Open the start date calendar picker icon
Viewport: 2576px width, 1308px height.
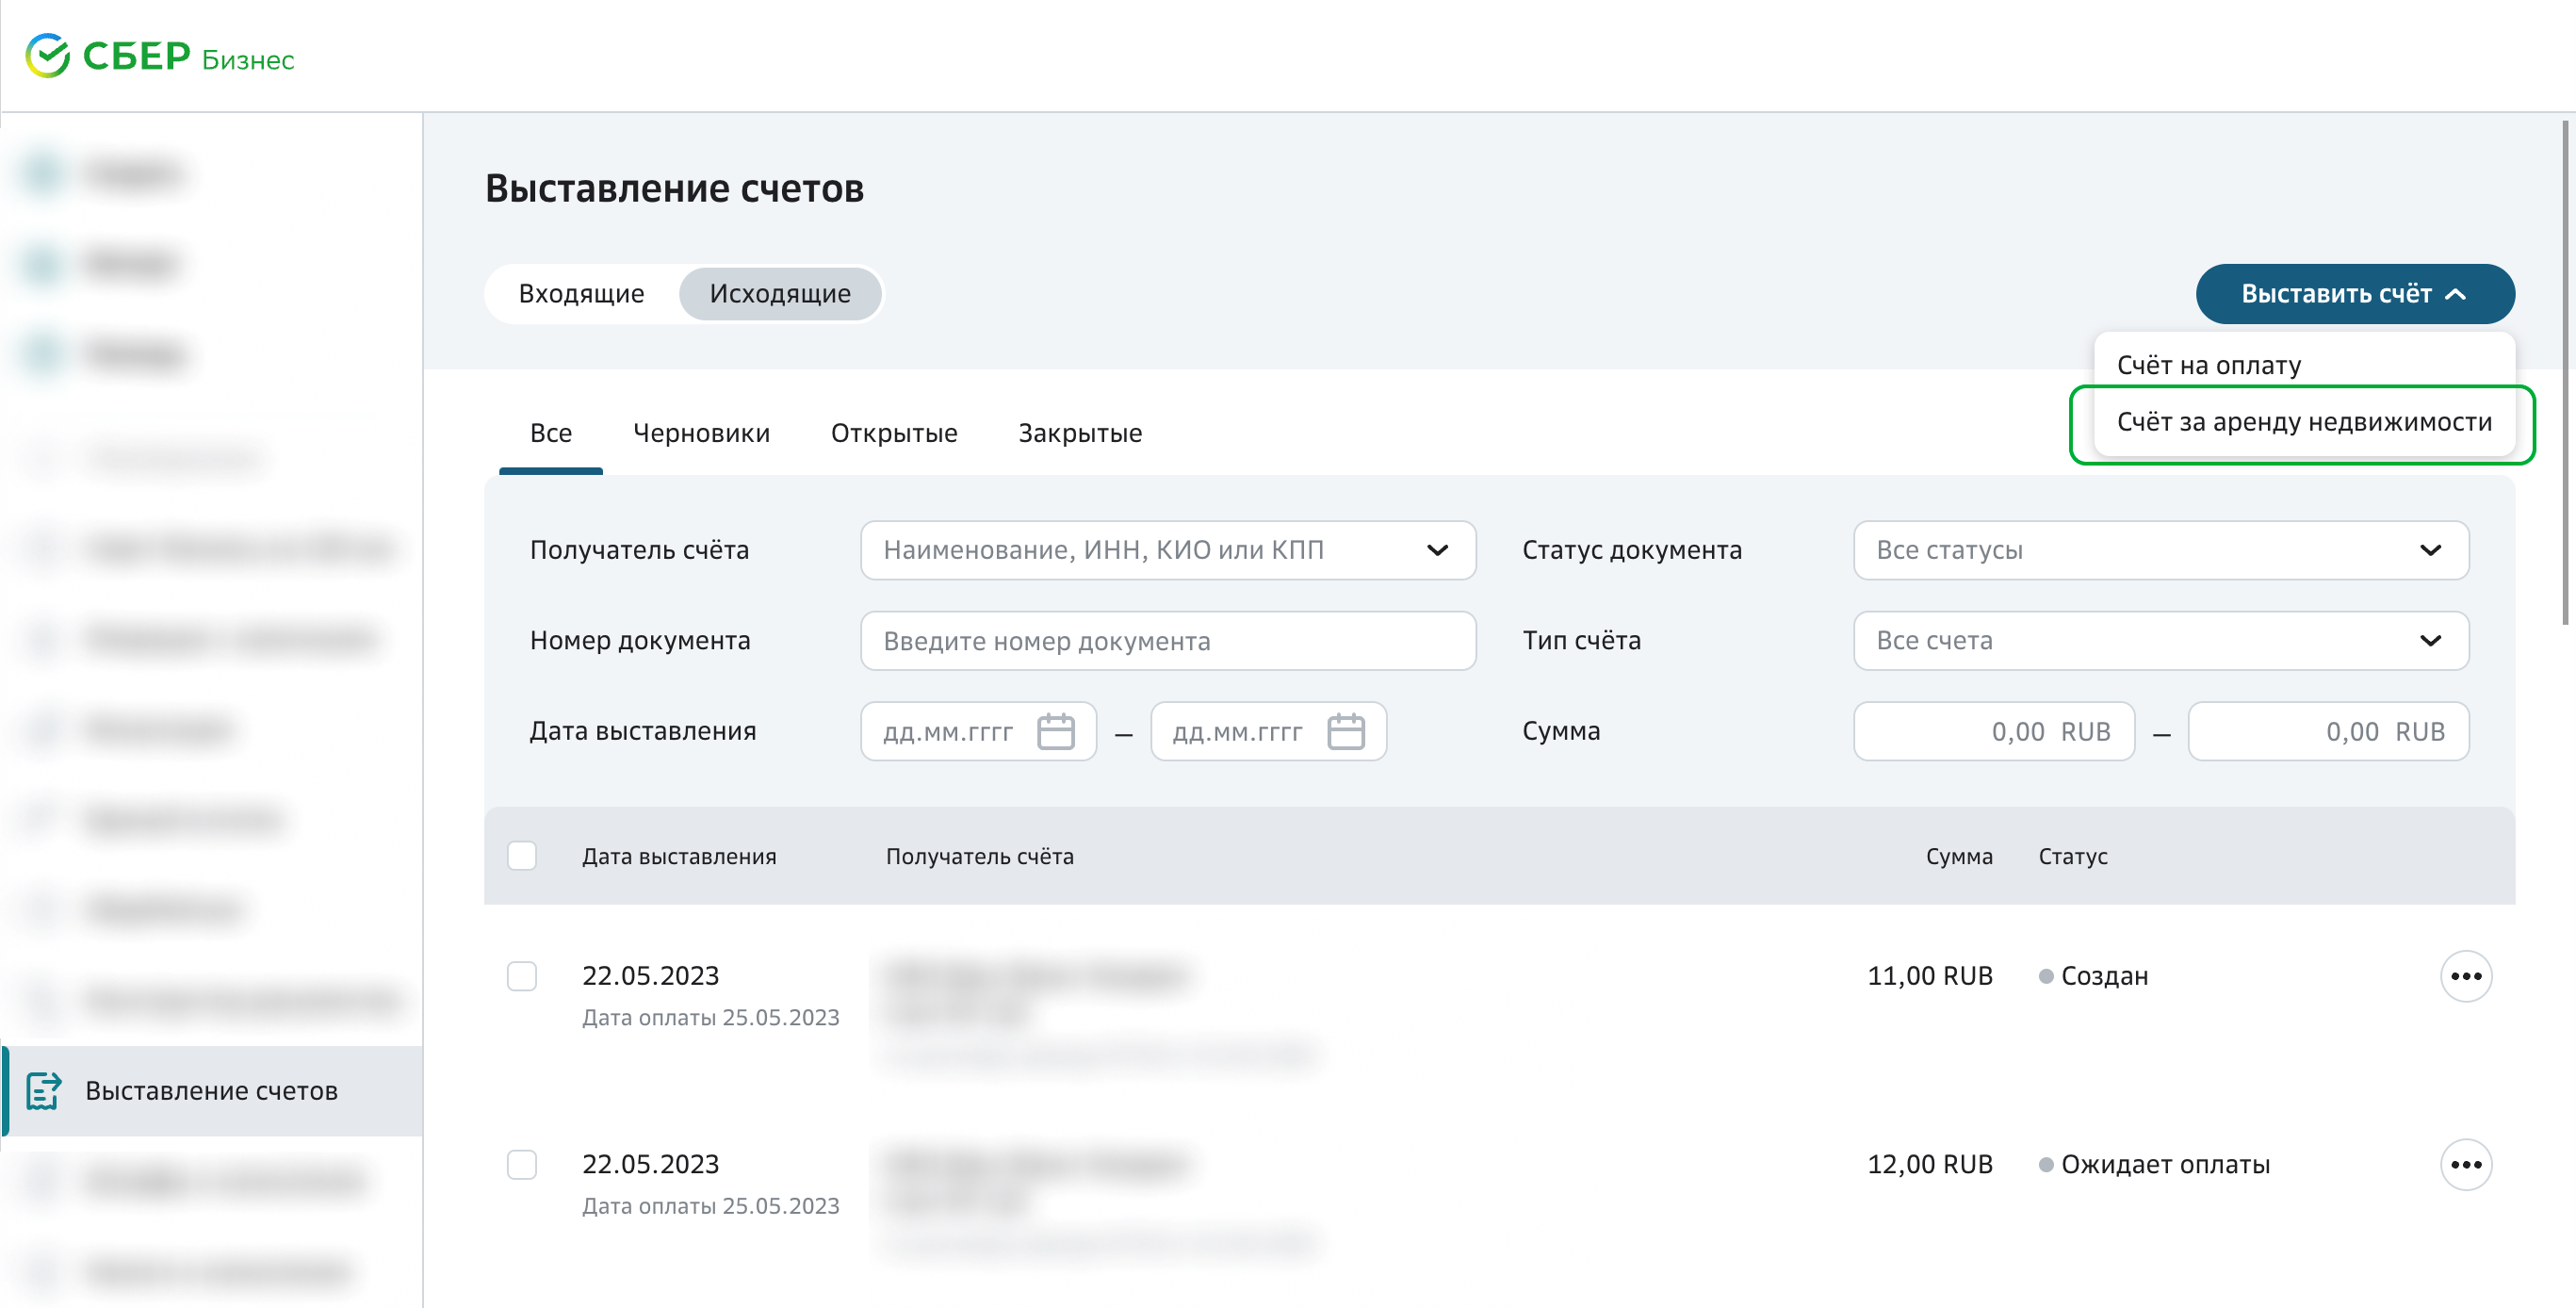[x=1055, y=731]
